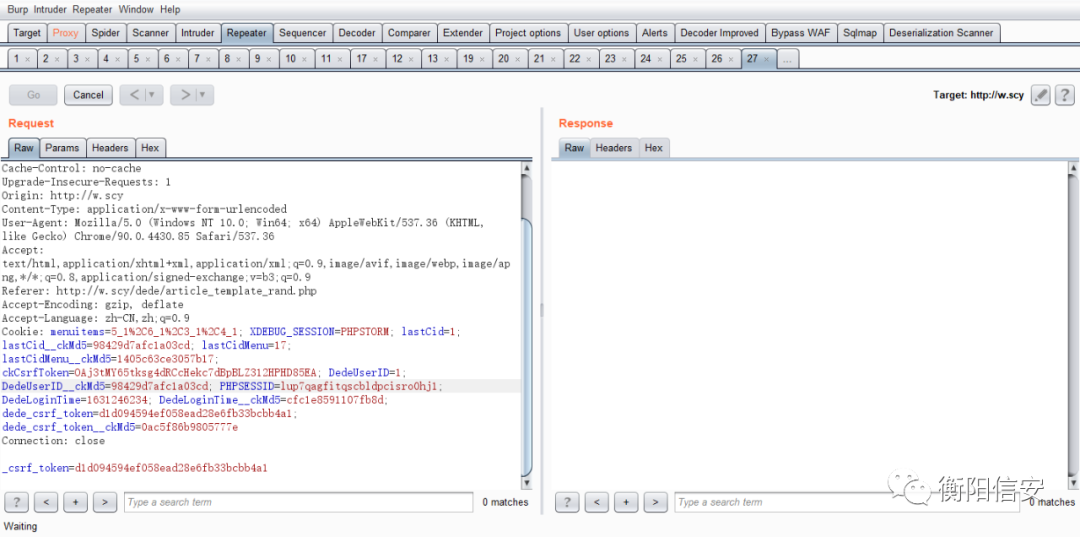Image resolution: width=1080 pixels, height=537 pixels.
Task: Go forward to next request in history
Action: coord(185,95)
